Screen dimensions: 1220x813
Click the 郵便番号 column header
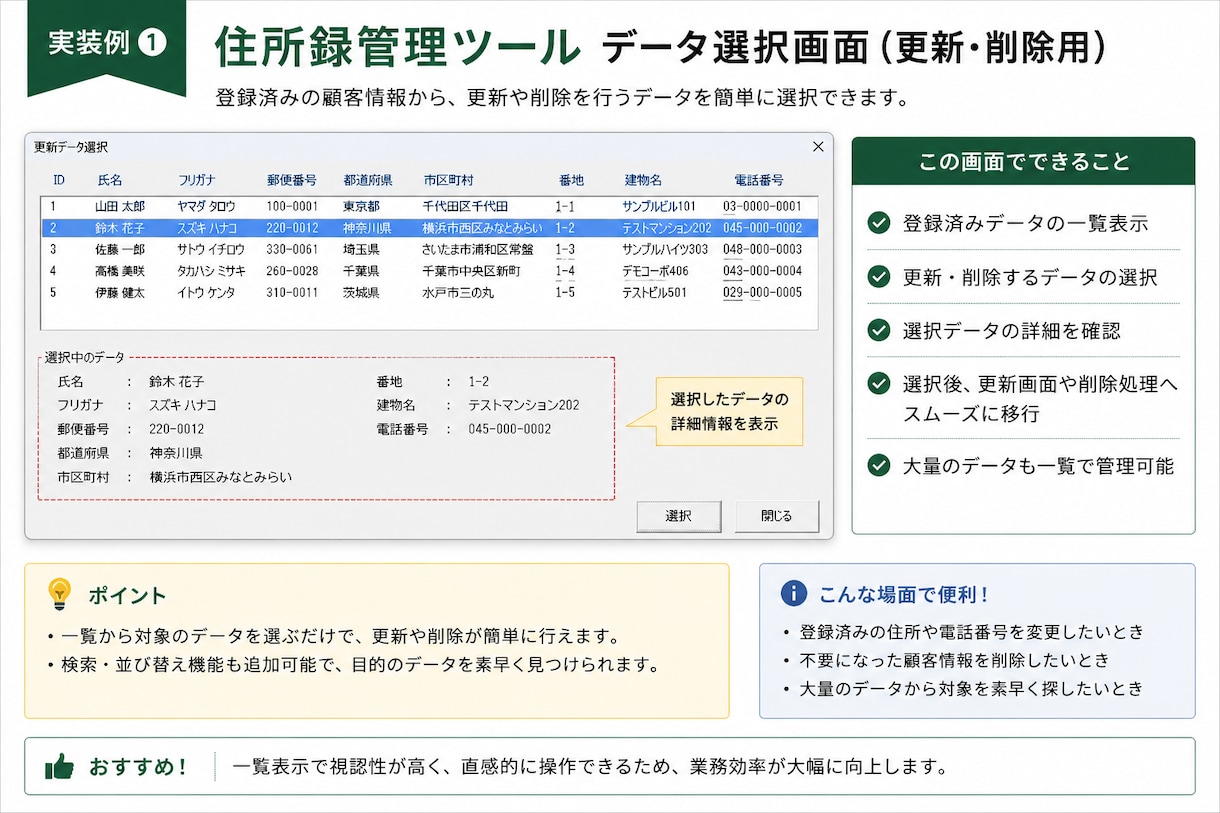tap(291, 181)
